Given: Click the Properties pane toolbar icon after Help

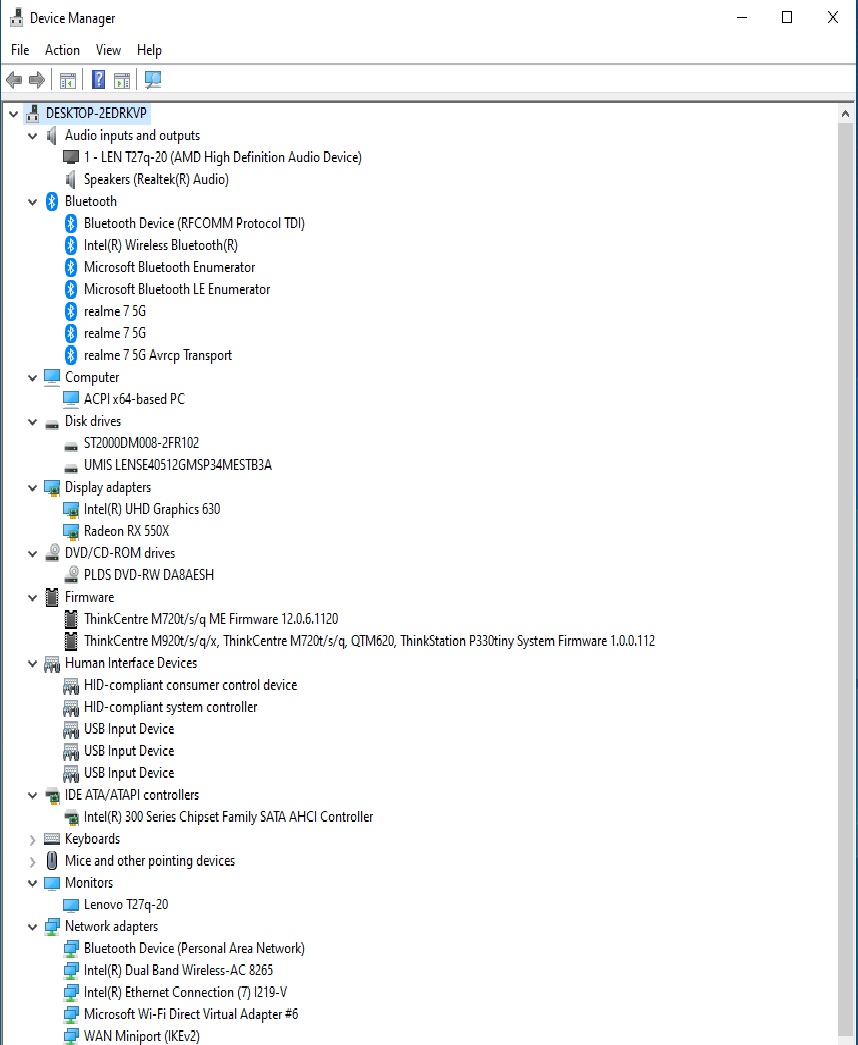Looking at the screenshot, I should 122,80.
